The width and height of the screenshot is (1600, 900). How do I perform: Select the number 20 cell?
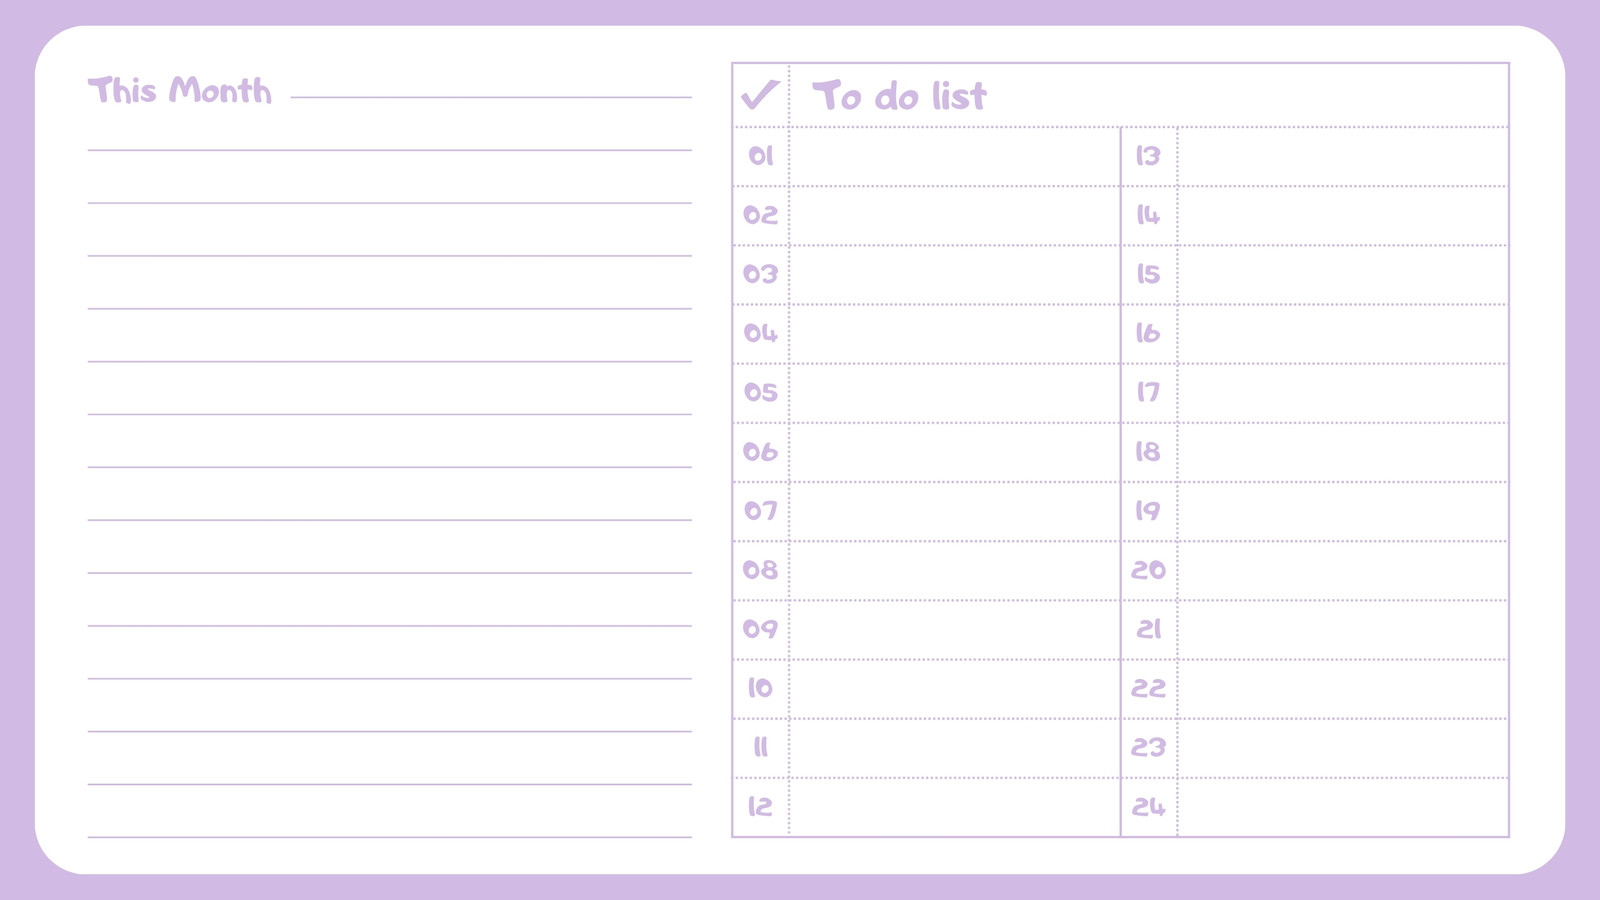(1149, 571)
